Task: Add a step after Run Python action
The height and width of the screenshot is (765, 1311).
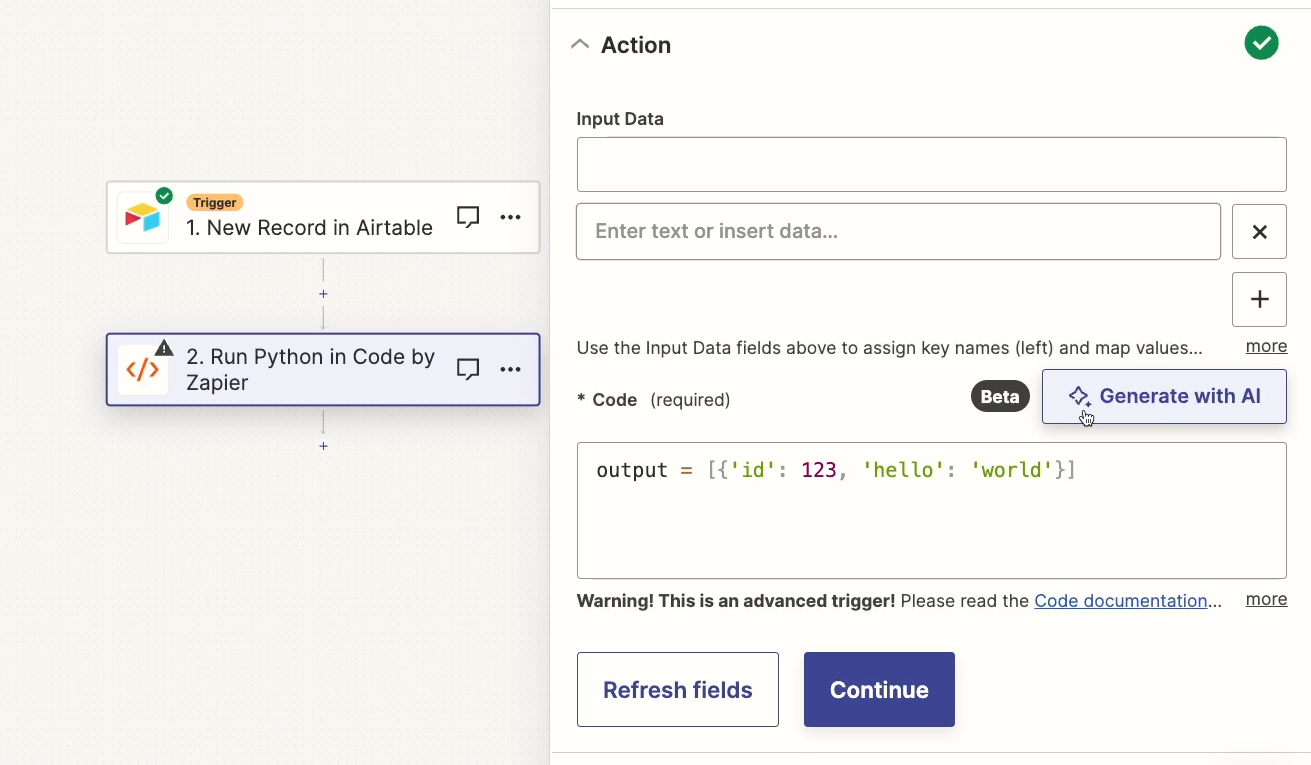Action: (323, 446)
